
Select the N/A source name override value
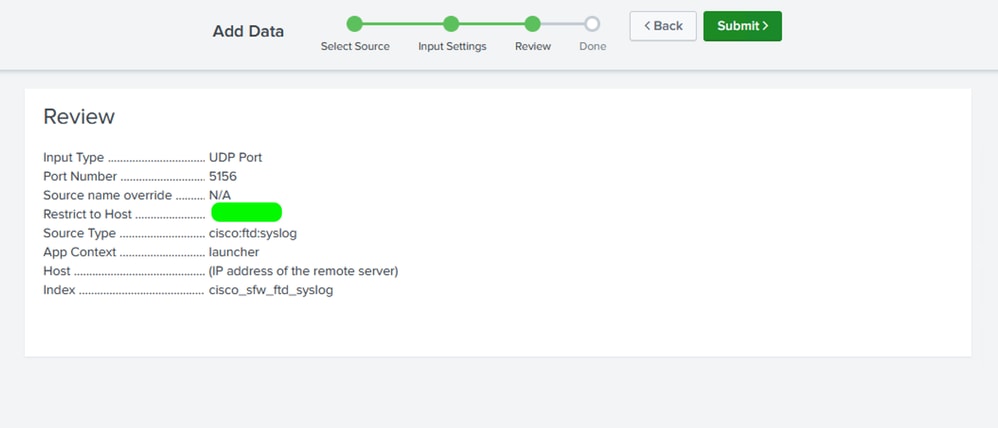tap(220, 195)
